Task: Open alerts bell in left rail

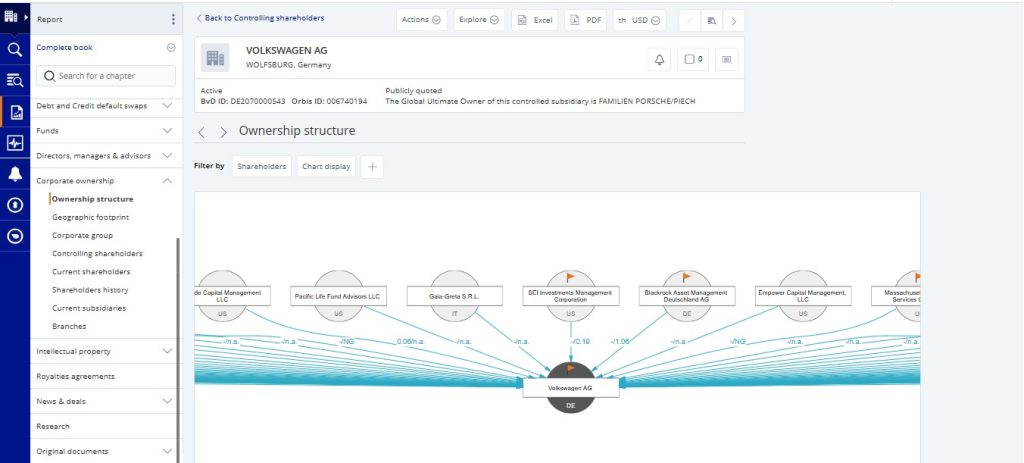Action: 14,174
